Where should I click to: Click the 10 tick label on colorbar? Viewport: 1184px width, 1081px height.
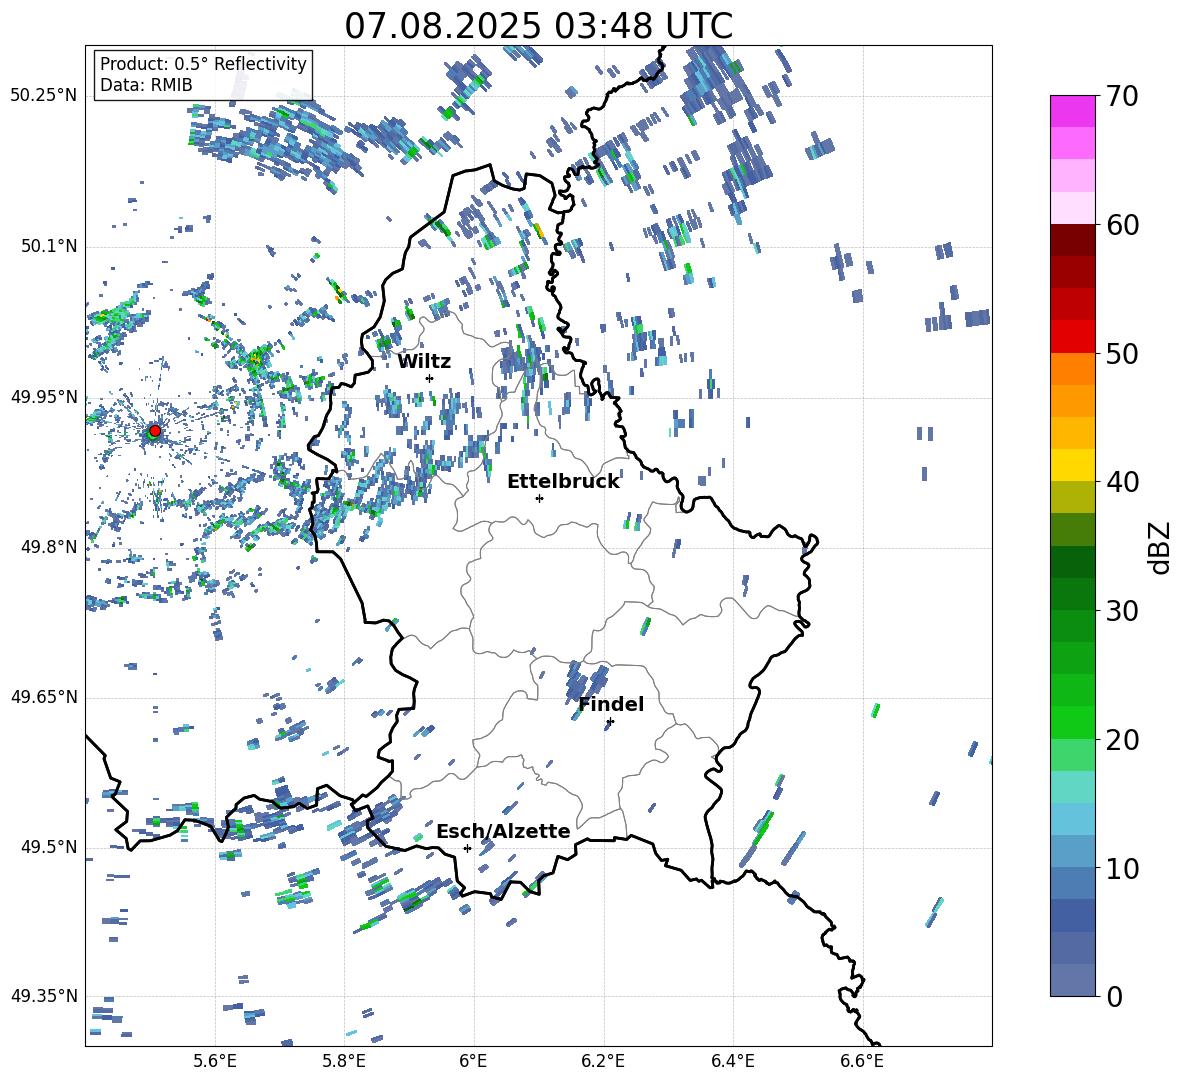[x=1120, y=868]
